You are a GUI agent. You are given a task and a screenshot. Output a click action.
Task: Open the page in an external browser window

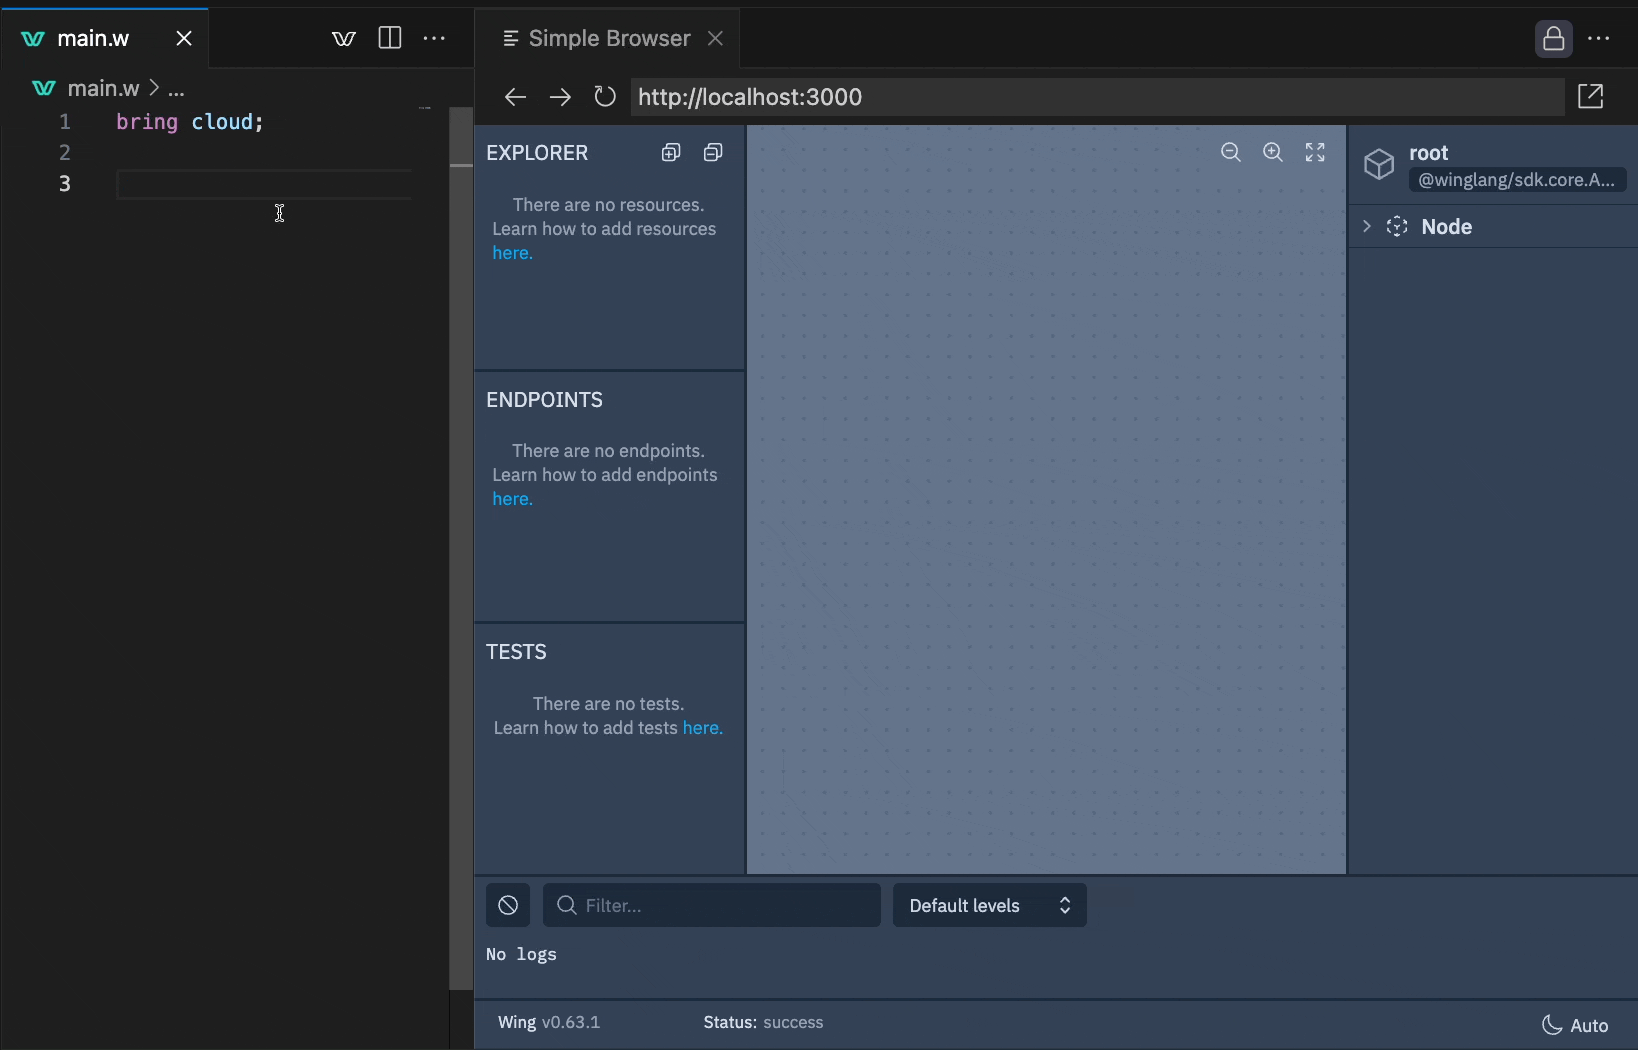tap(1591, 96)
